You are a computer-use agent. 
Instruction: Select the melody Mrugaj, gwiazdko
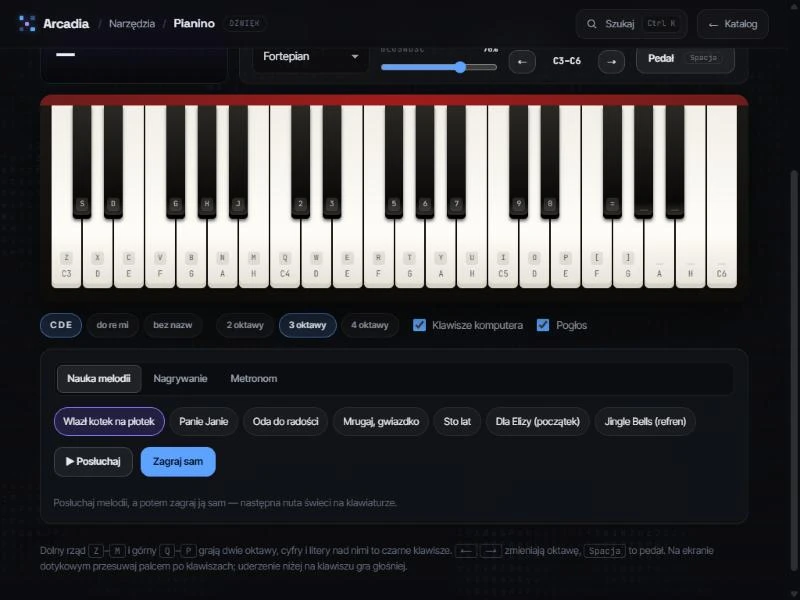coord(381,422)
